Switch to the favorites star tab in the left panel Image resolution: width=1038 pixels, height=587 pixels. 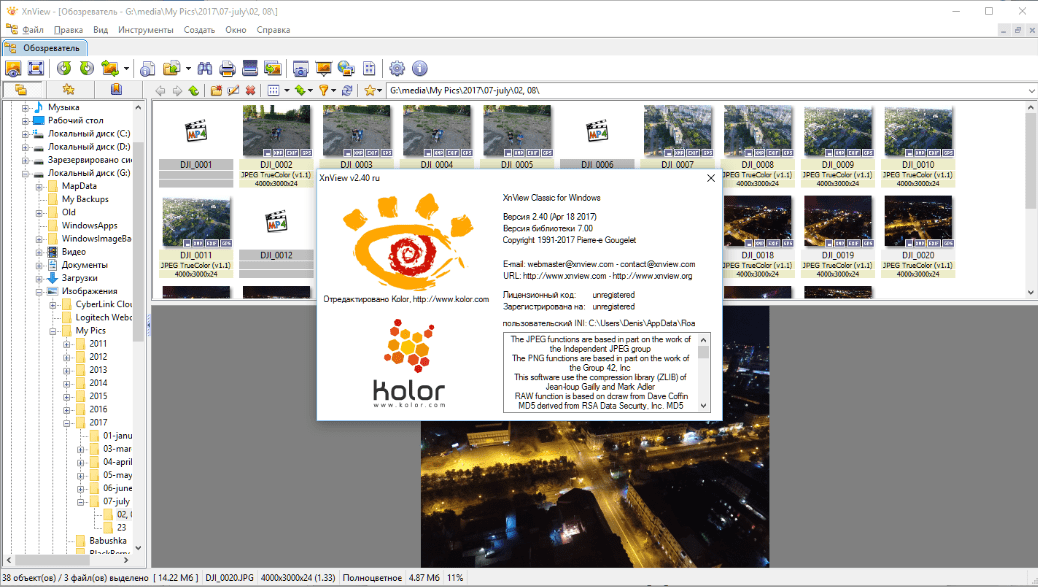(x=68, y=90)
